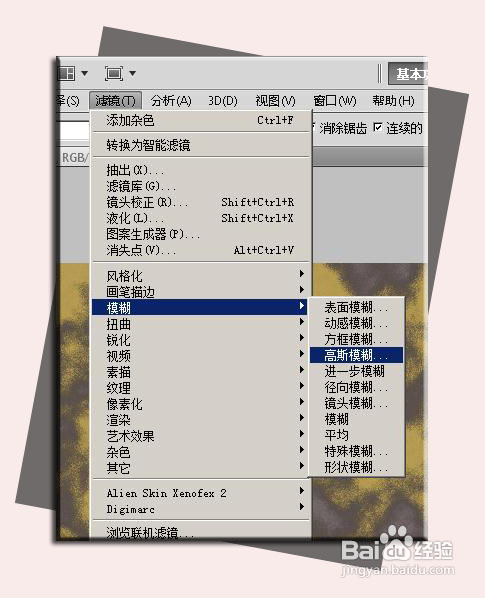485x598 pixels.
Task: Click the screen mode icon
Action: [114, 73]
